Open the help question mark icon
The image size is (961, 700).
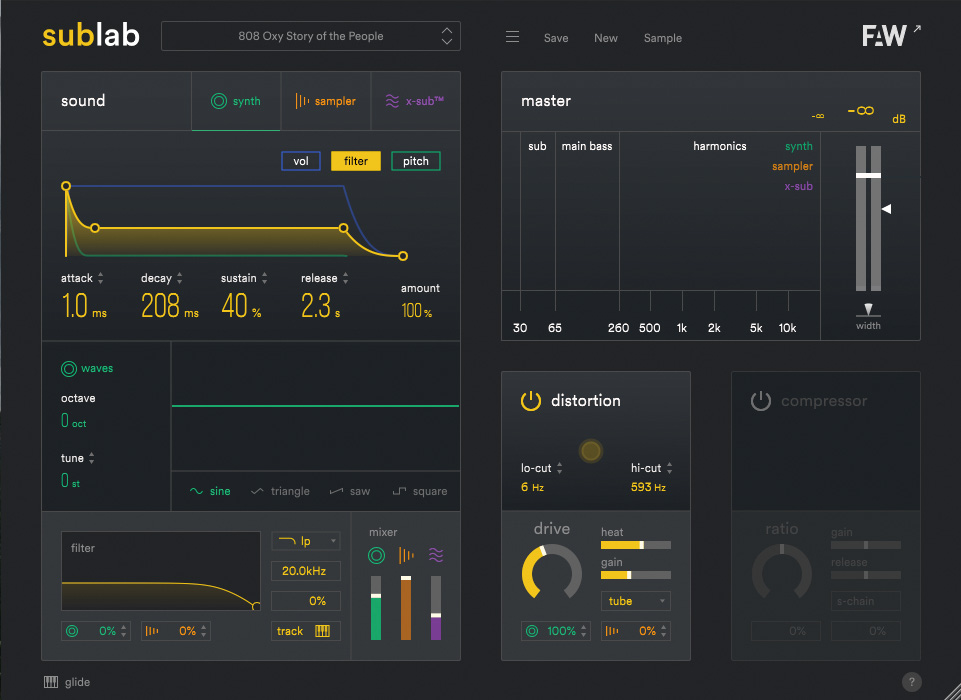(x=911, y=682)
